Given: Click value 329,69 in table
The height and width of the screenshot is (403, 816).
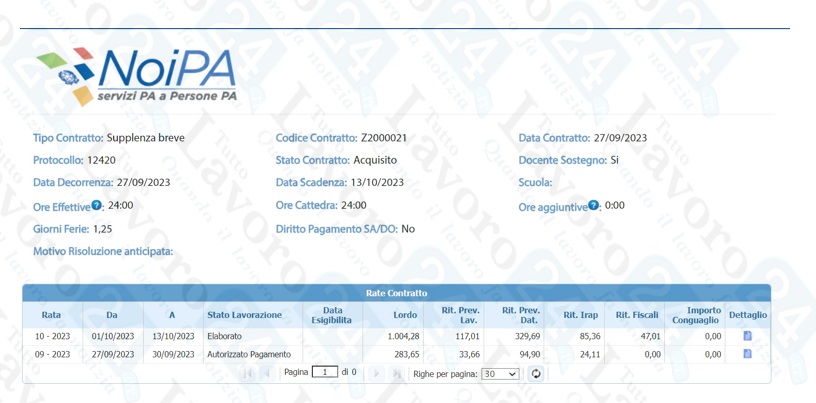Looking at the screenshot, I should pyautogui.click(x=527, y=336).
